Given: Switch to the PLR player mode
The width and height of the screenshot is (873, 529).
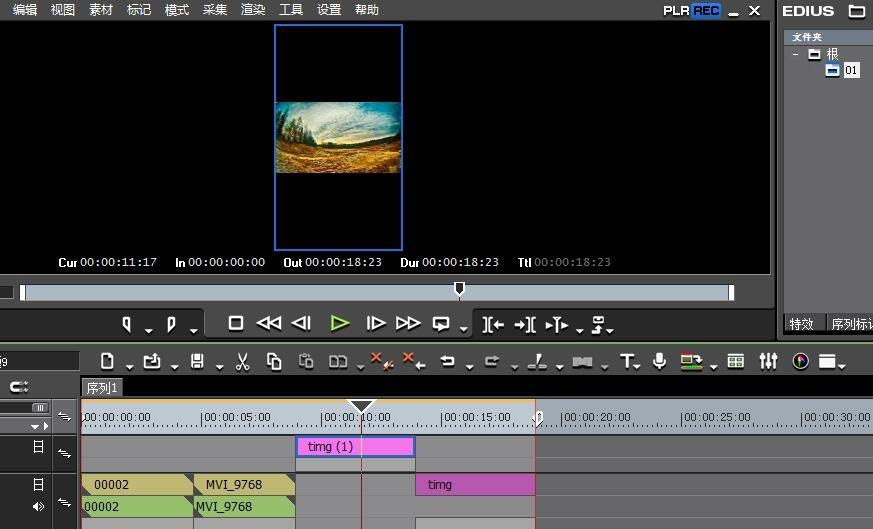Looking at the screenshot, I should coord(676,11).
